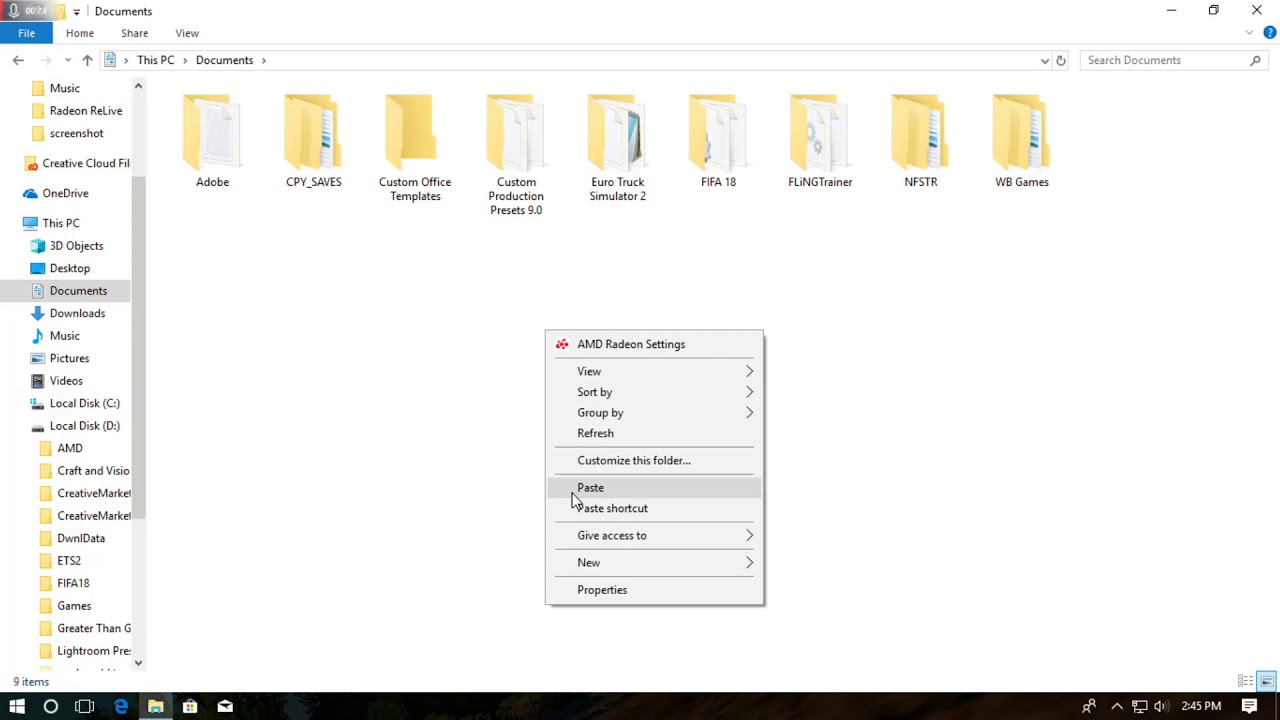The width and height of the screenshot is (1280, 720).
Task: Refresh the Documents address bar
Action: (x=1061, y=60)
